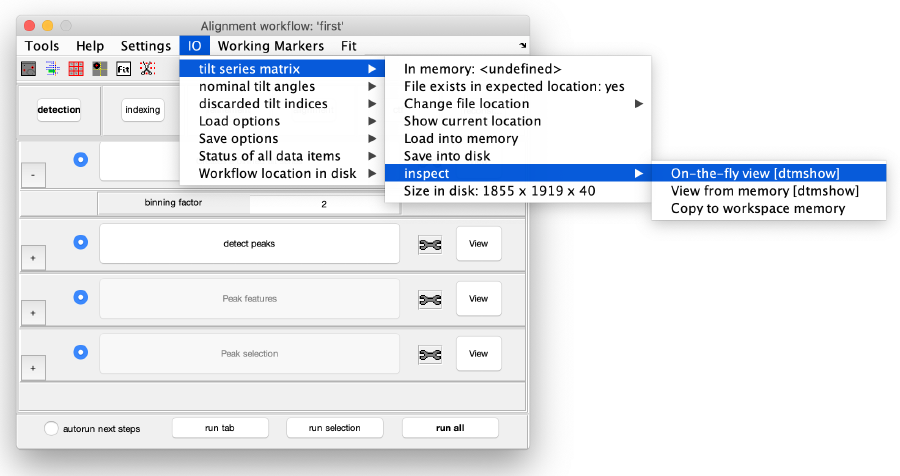Open wrench settings for Peak selection
This screenshot has height=476, width=900.
(x=430, y=354)
